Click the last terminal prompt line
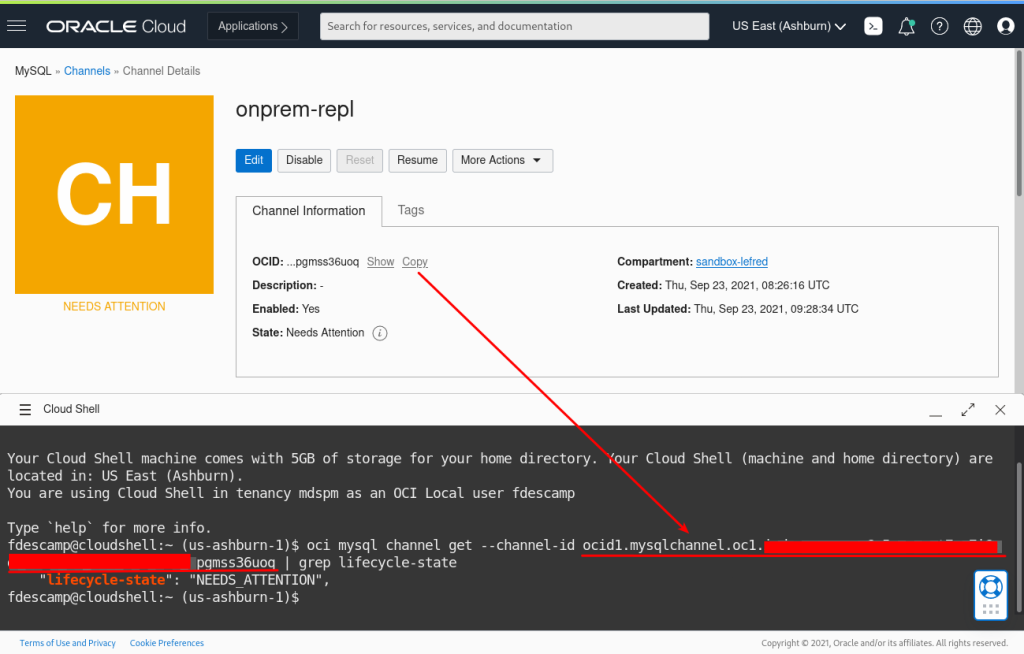This screenshot has height=654, width=1024. click(153, 597)
